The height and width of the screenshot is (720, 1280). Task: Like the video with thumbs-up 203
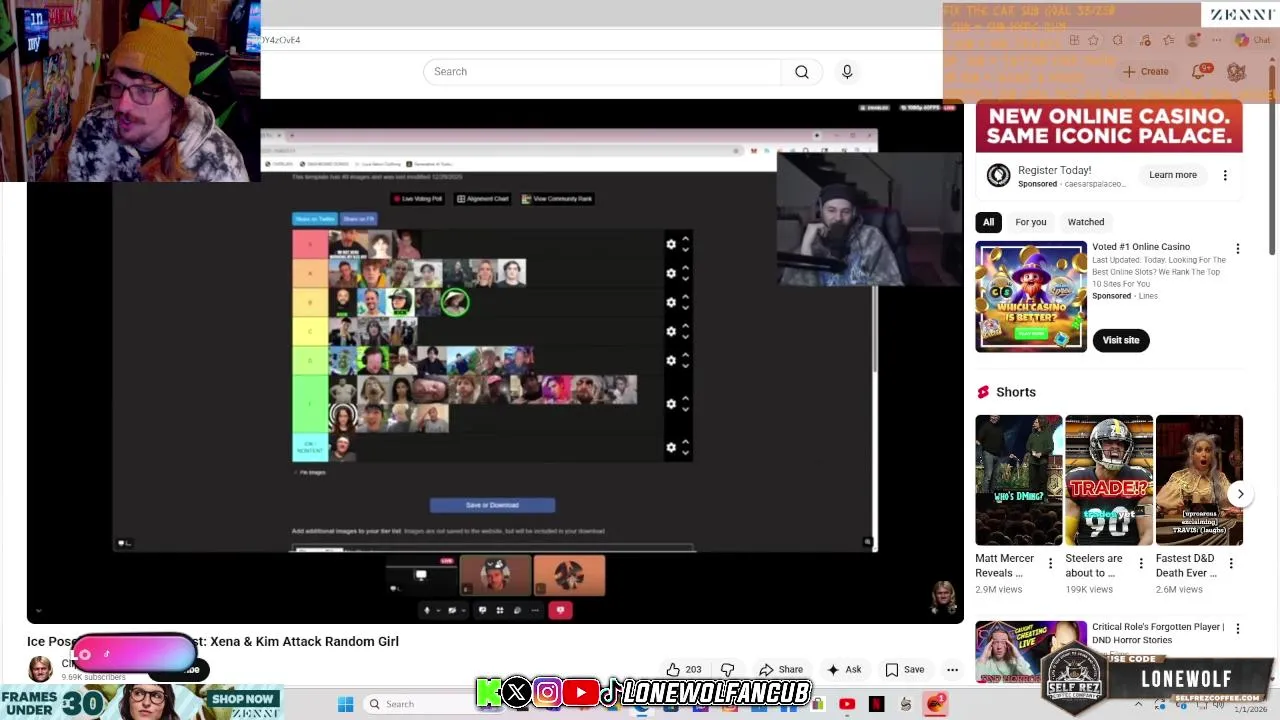[684, 670]
